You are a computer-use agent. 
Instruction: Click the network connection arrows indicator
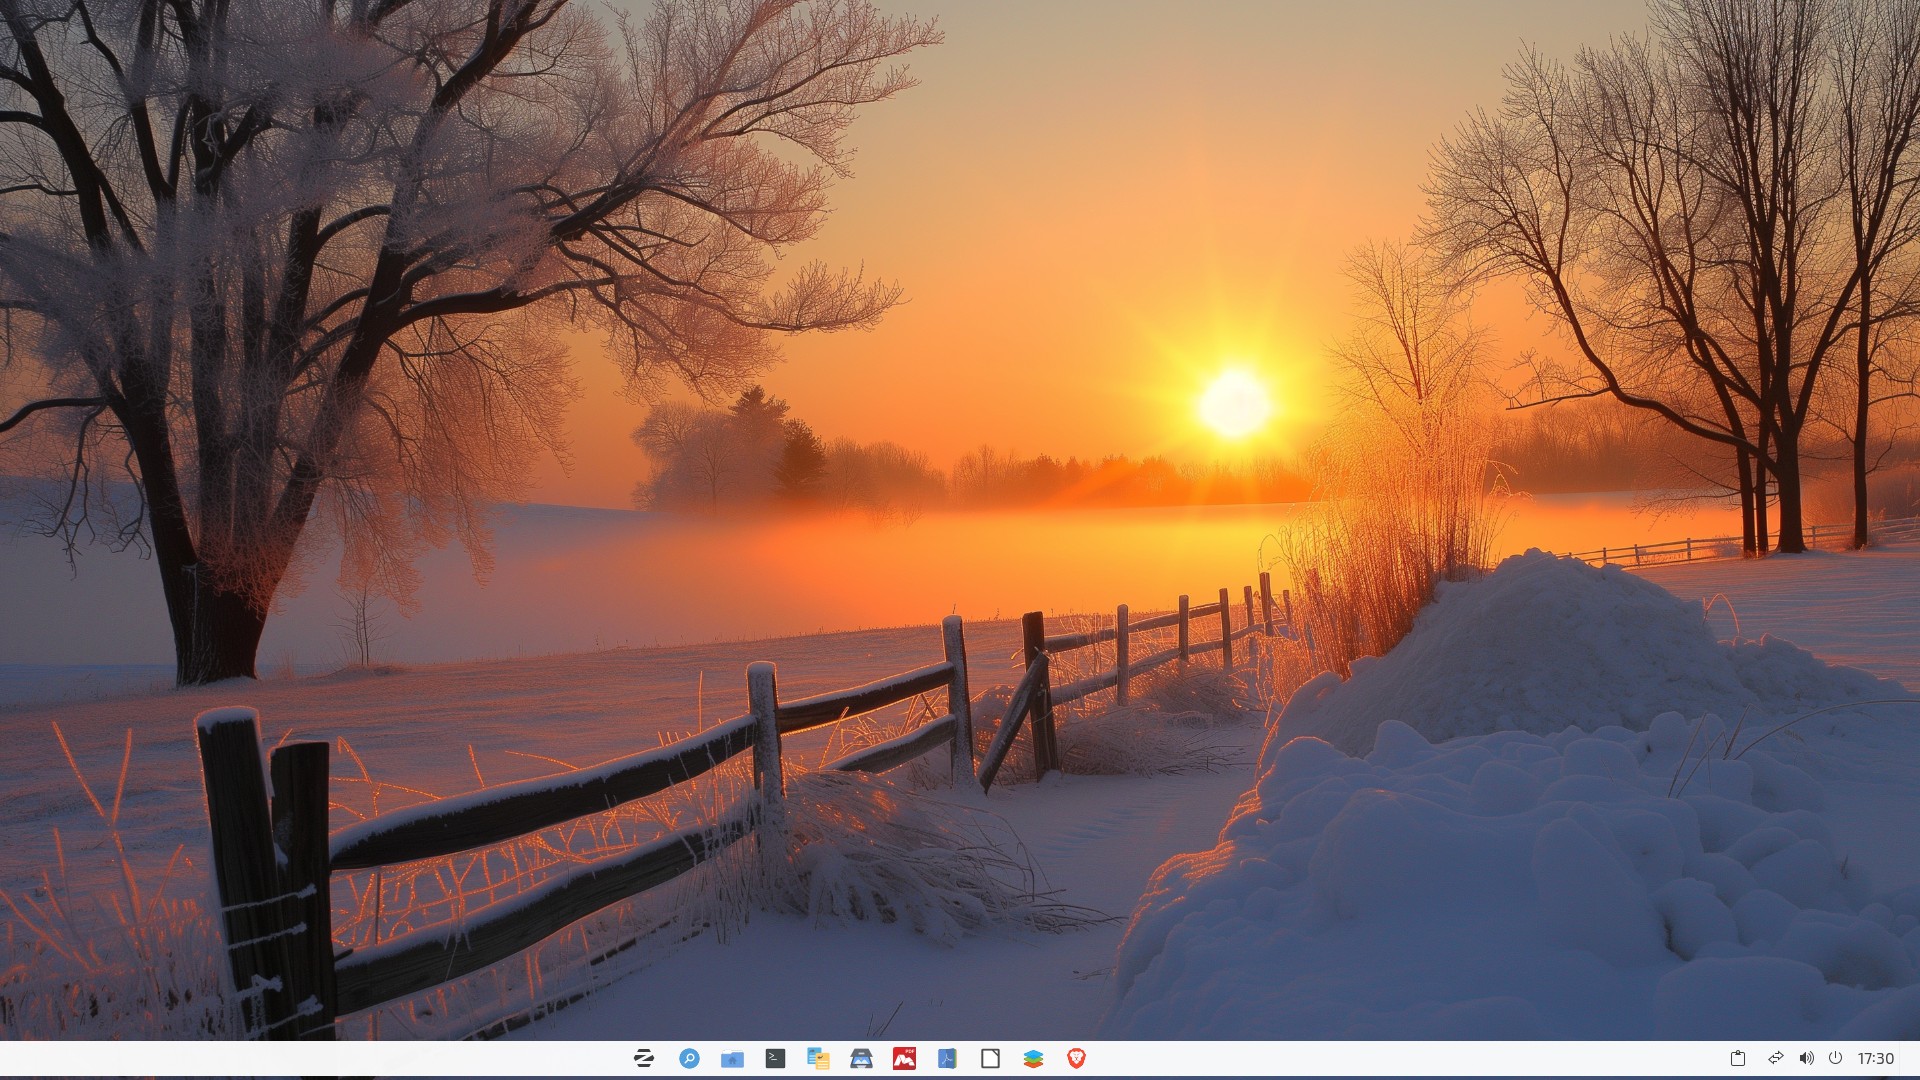coord(1775,1058)
